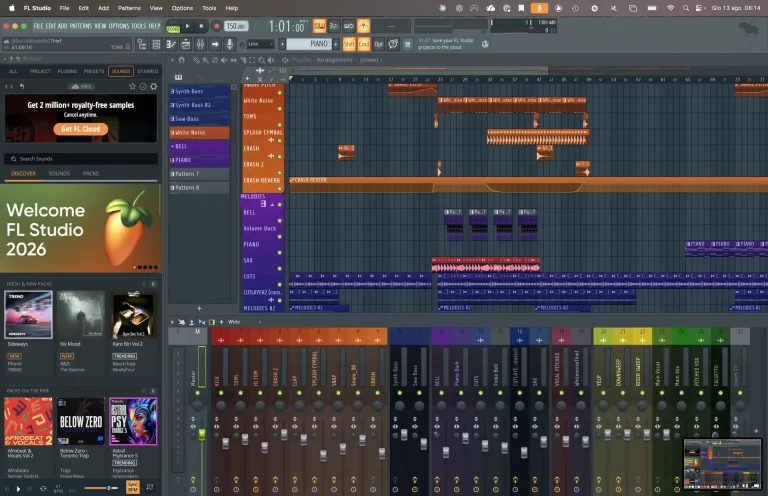Image resolution: width=768 pixels, height=496 pixels.
Task: Stop playback with the transport stop button
Action: 201,26
